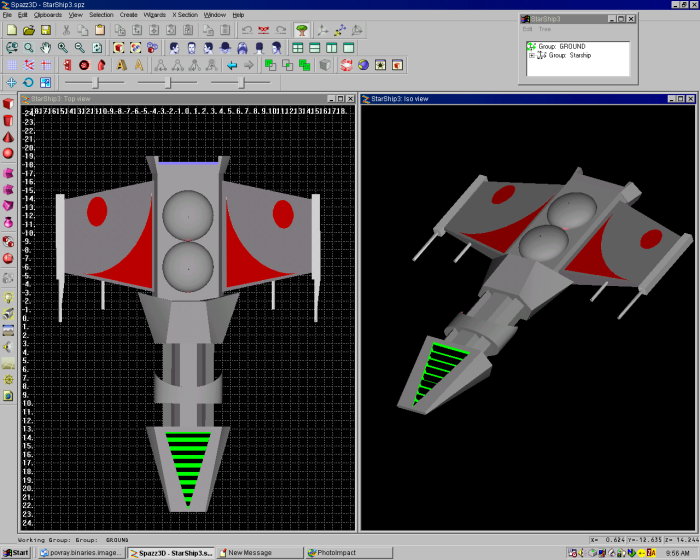Click the light bulb icon
This screenshot has width=700, height=560.
tap(8, 297)
